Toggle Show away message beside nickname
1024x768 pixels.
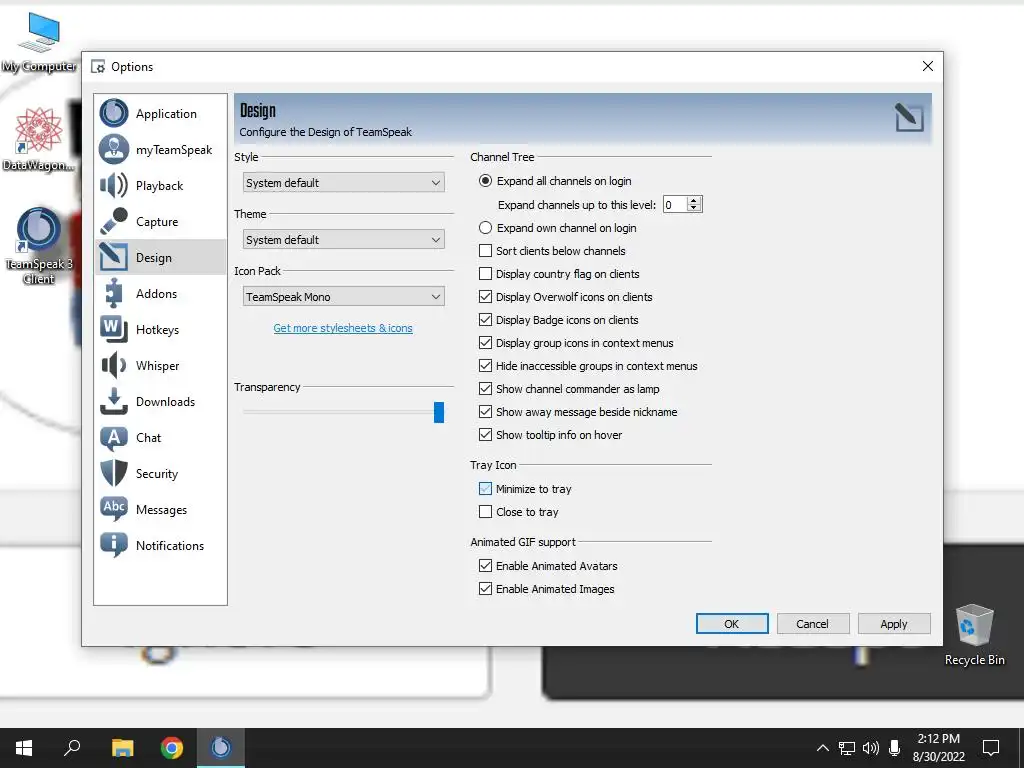click(x=578, y=412)
